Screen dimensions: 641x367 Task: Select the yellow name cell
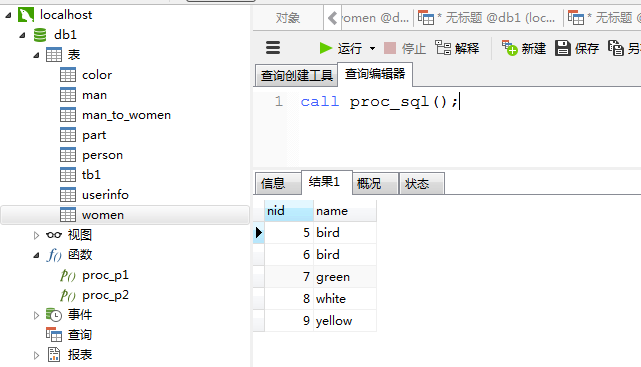[345, 321]
